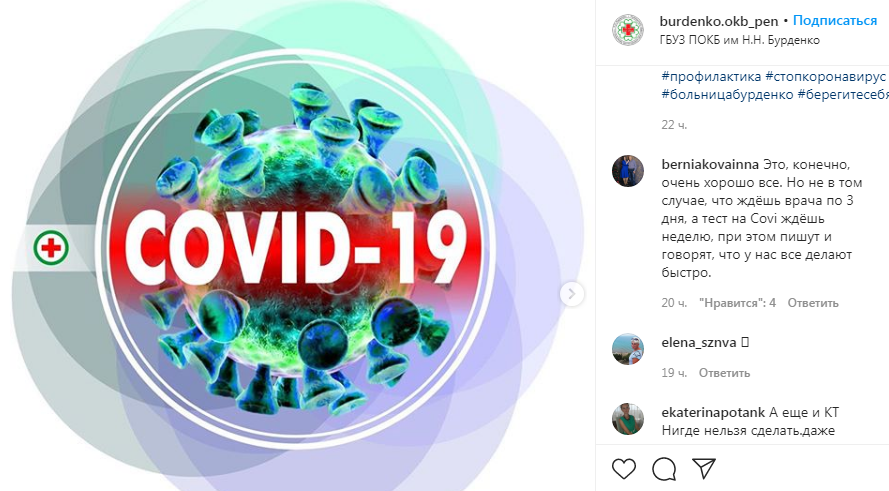Open hashtag #стопкоронавирус
The image size is (889, 491).
coord(826,76)
